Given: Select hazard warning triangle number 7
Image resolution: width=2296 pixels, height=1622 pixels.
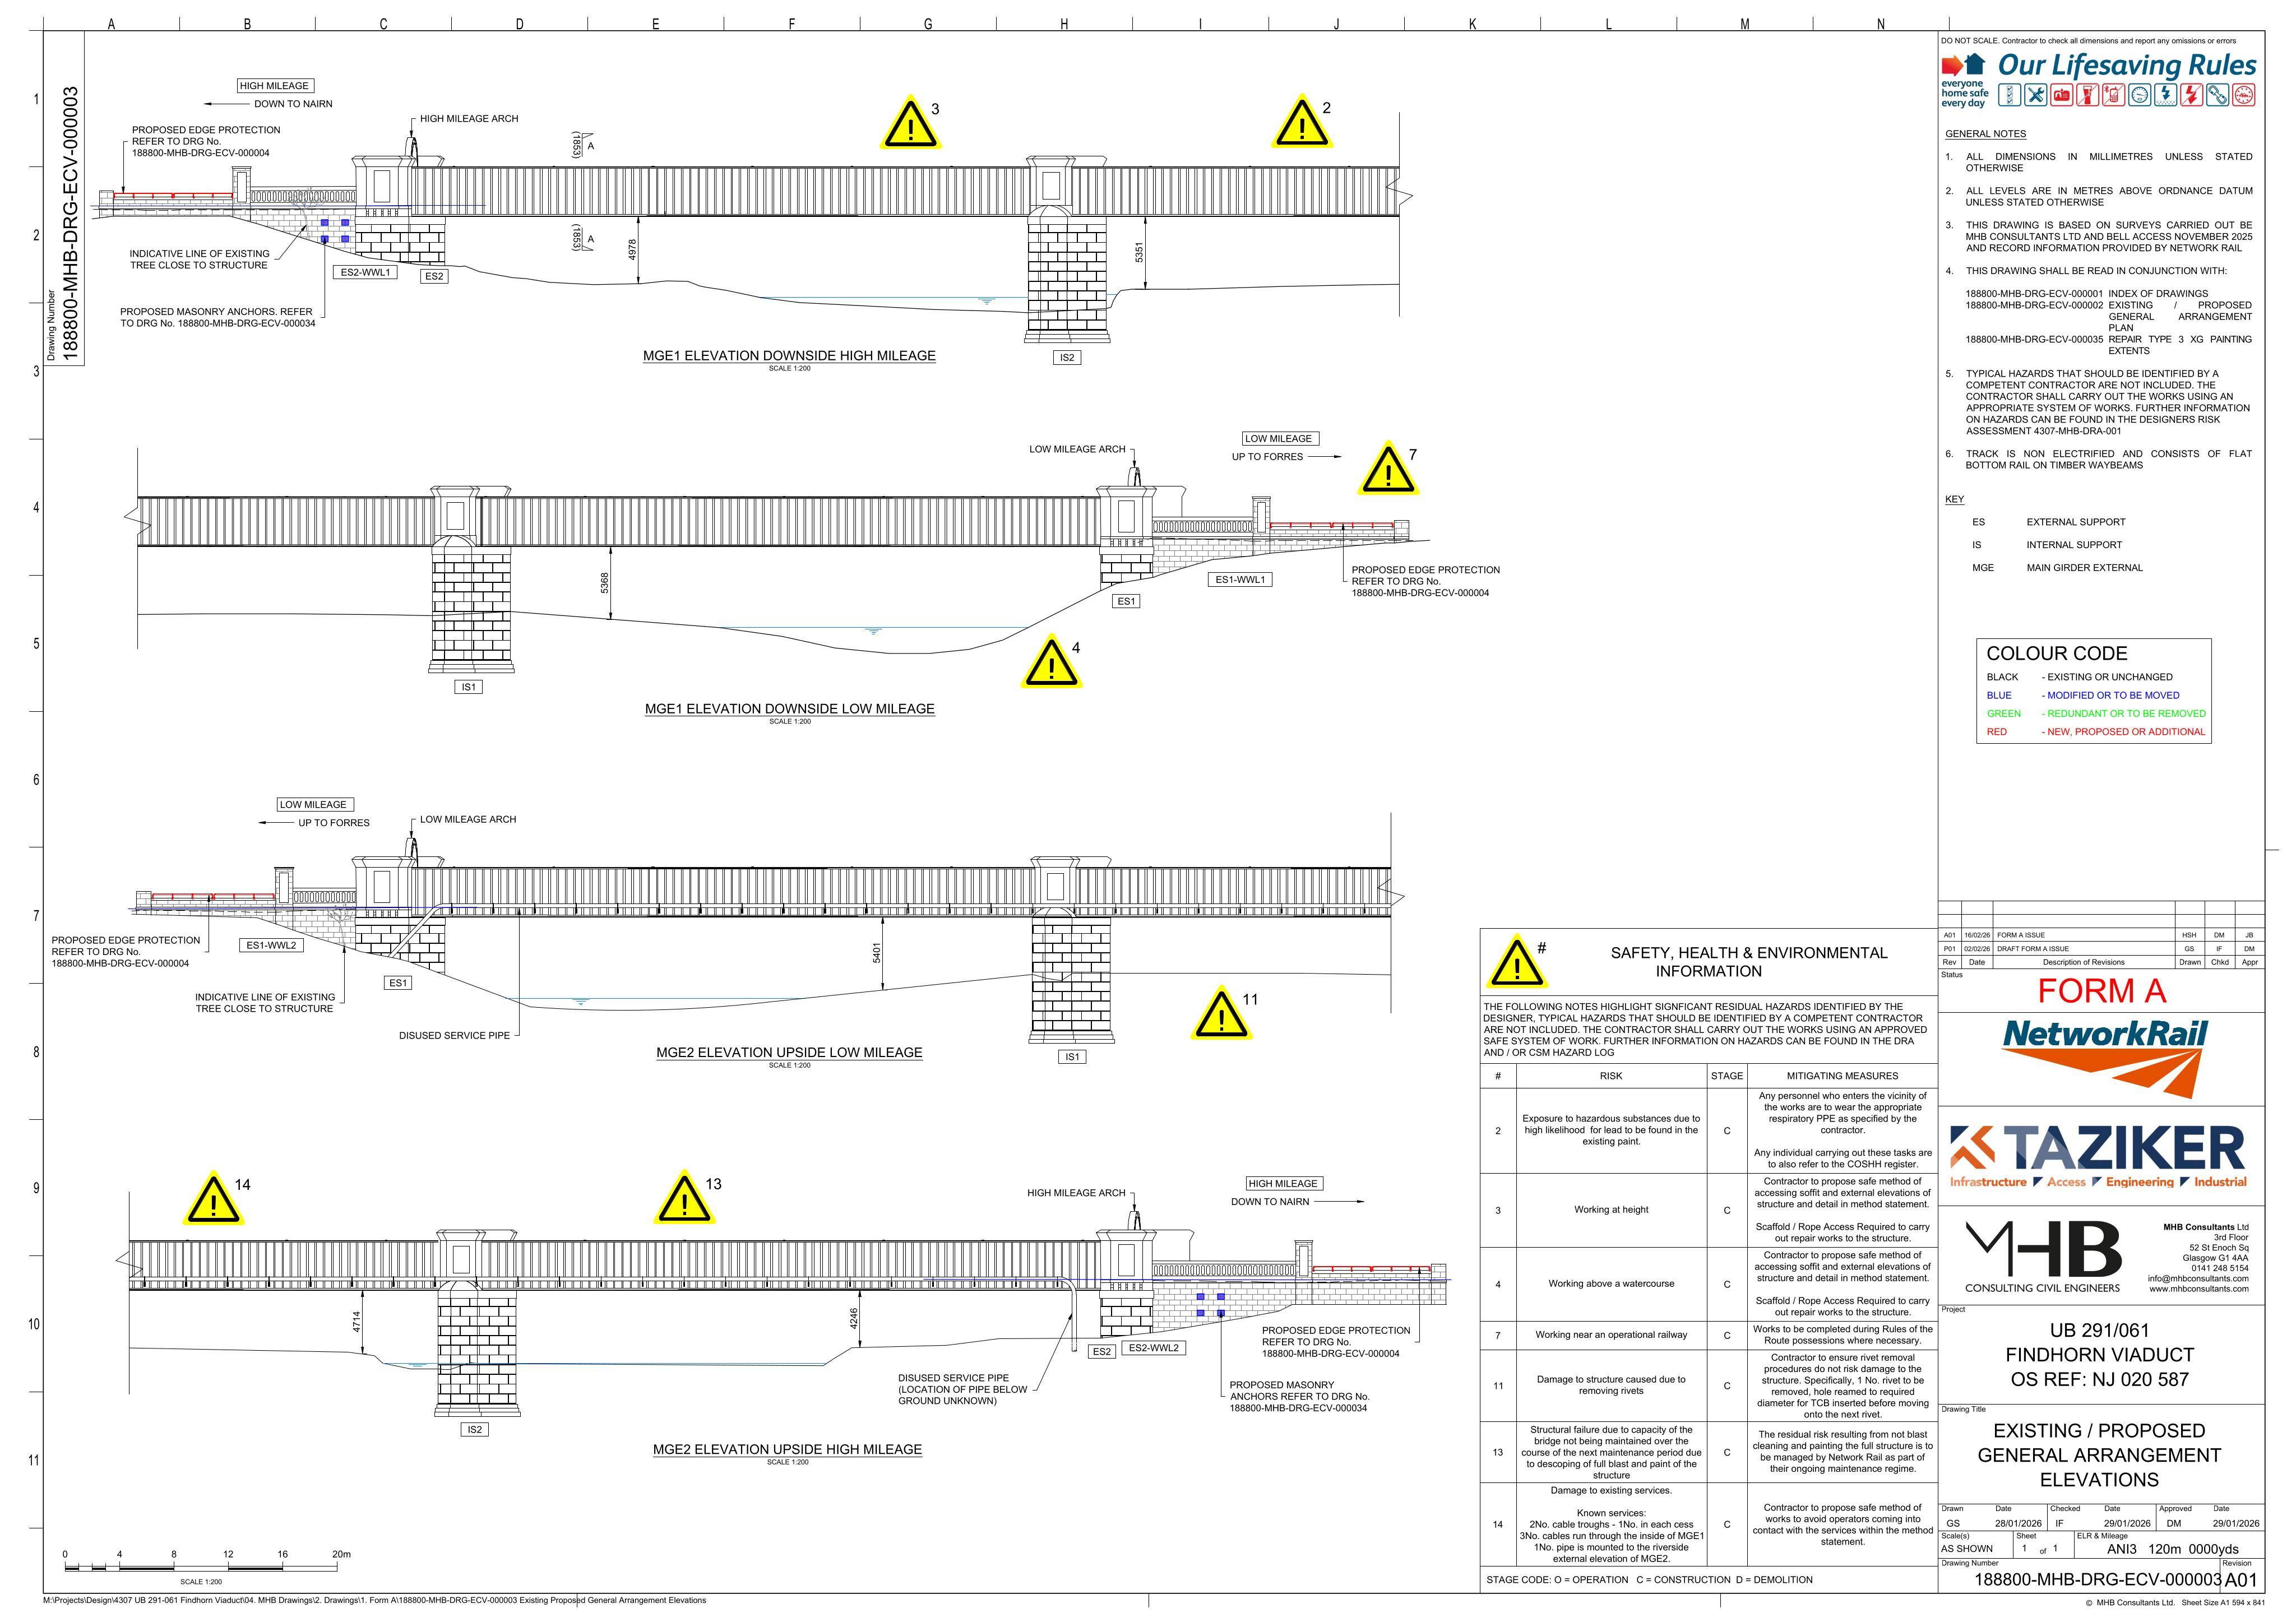Looking at the screenshot, I should [1388, 468].
